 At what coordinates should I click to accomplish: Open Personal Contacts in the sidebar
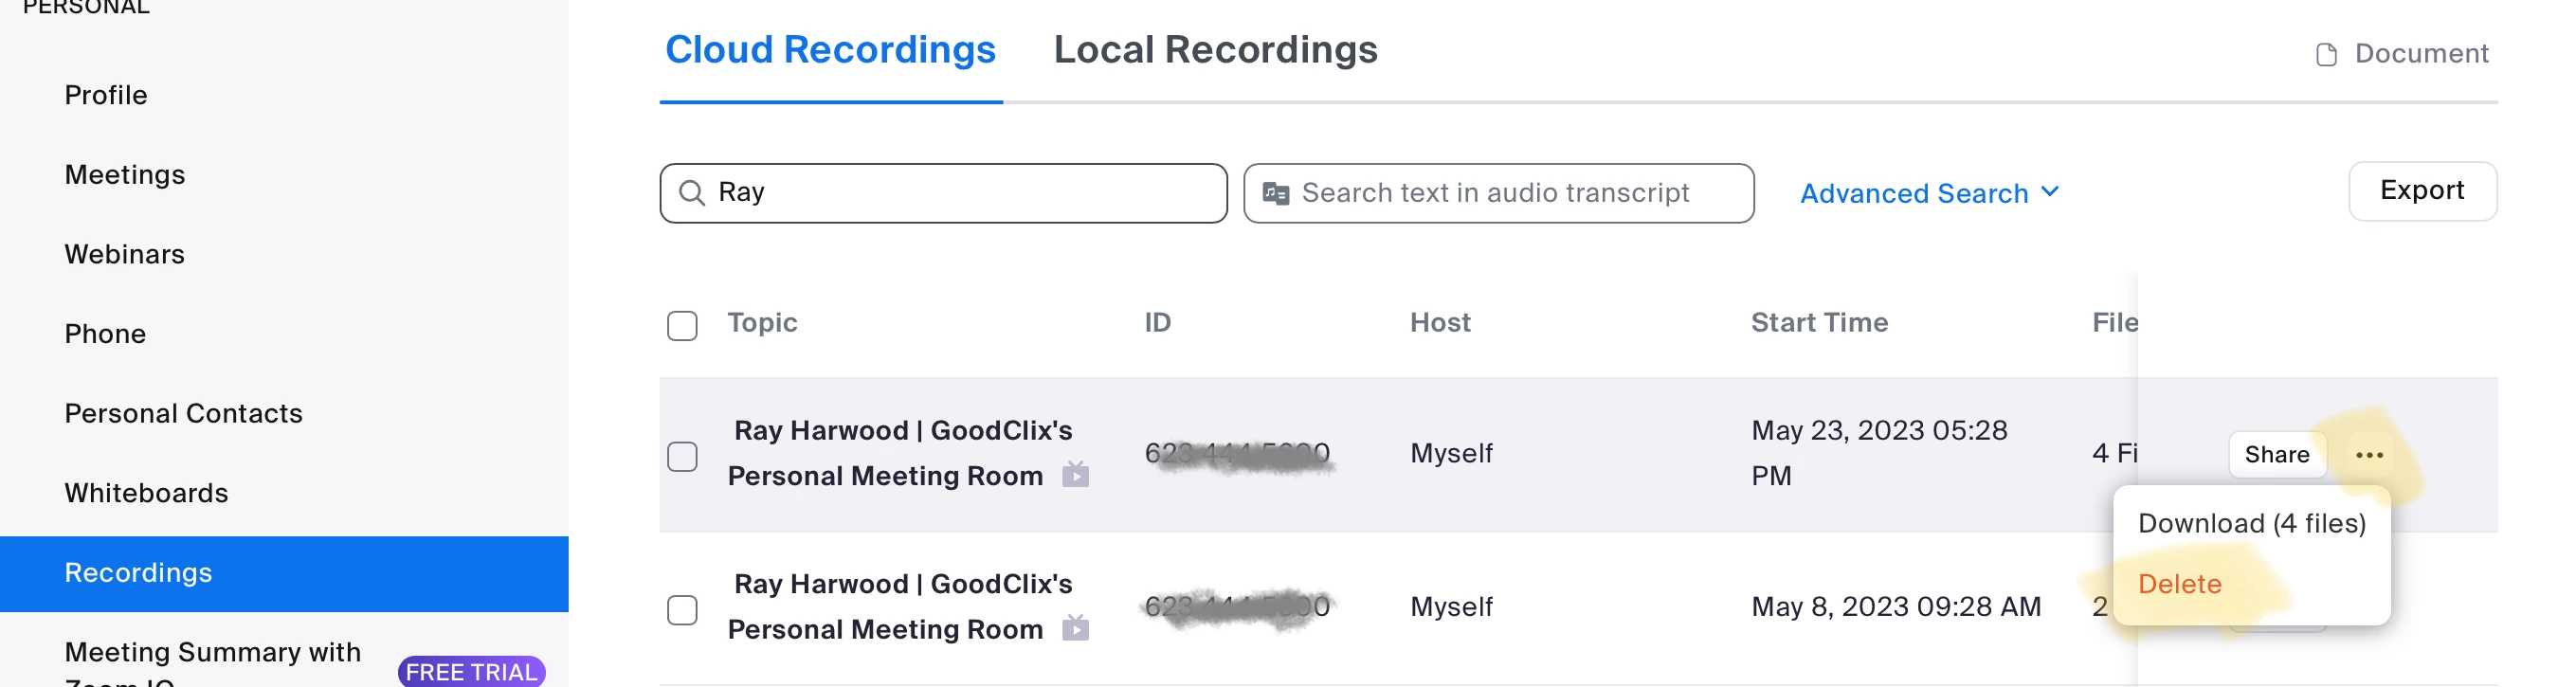pyautogui.click(x=183, y=413)
